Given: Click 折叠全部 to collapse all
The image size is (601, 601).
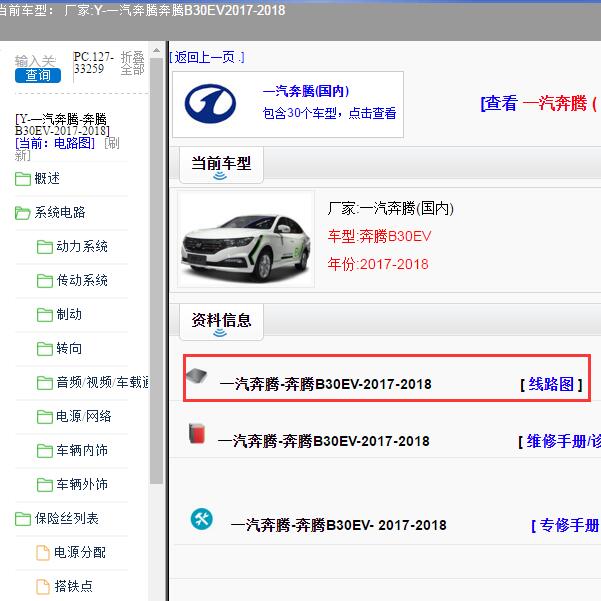Looking at the screenshot, I should [132, 64].
